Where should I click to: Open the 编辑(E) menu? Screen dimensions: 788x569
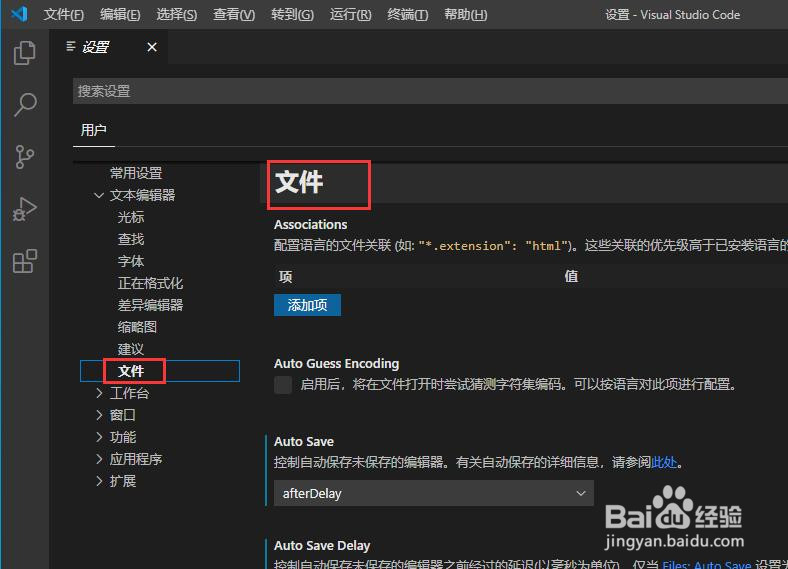click(120, 15)
